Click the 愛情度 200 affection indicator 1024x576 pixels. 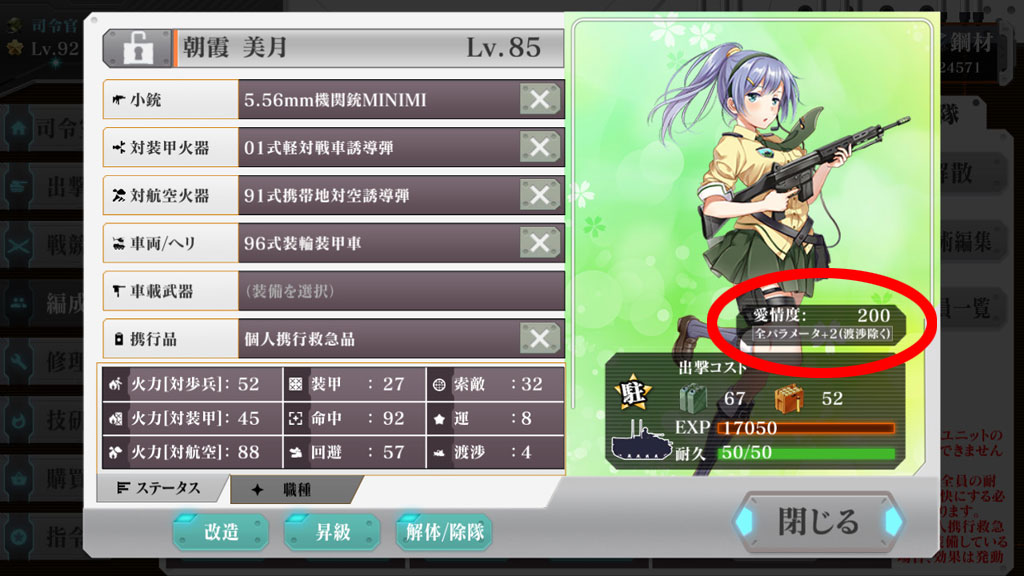[821, 324]
